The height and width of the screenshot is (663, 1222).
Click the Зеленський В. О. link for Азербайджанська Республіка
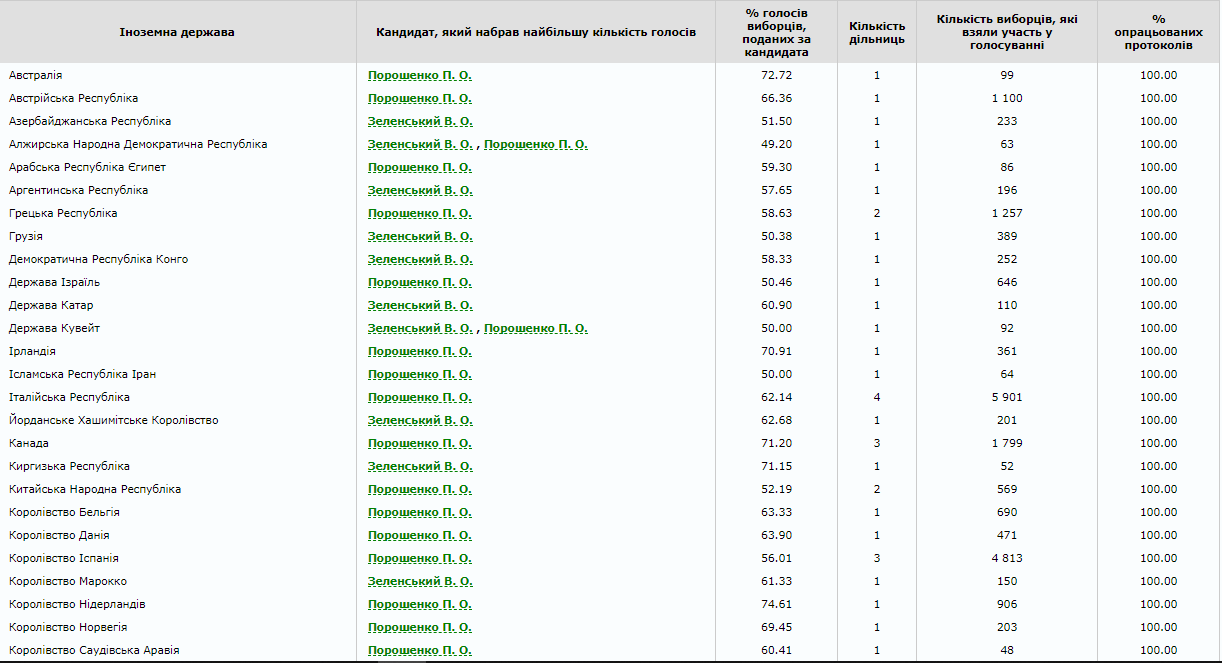pos(419,121)
